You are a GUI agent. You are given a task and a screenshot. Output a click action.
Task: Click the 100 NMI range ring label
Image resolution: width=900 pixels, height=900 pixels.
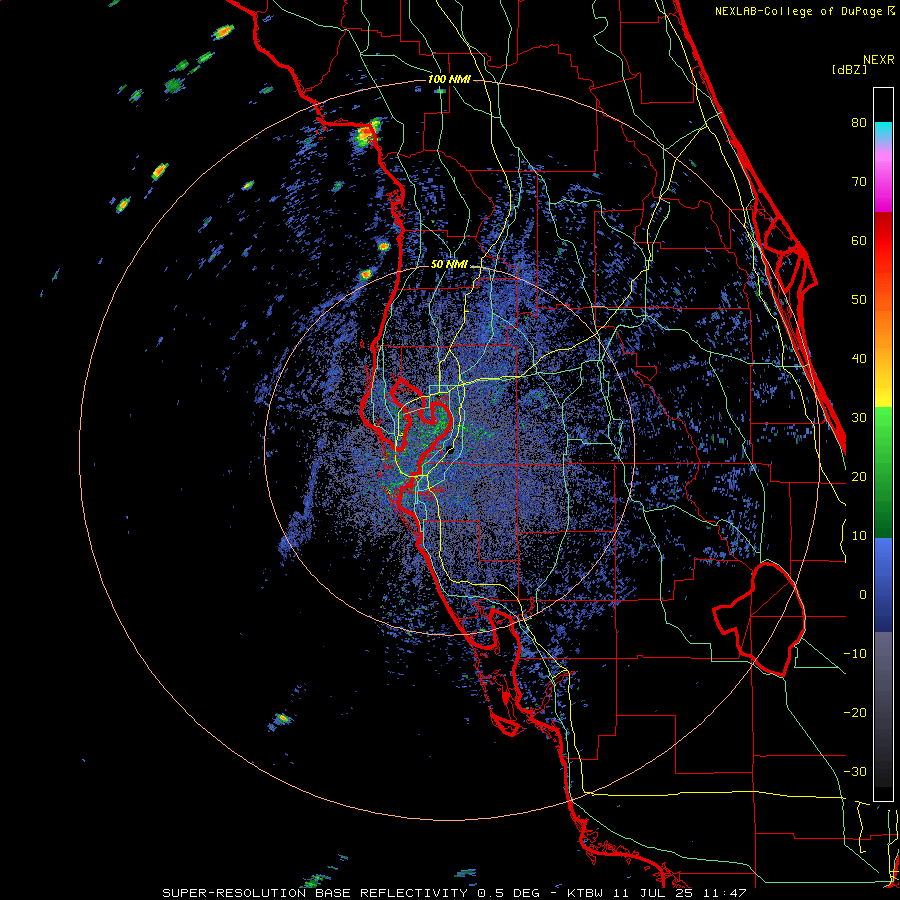449,79
